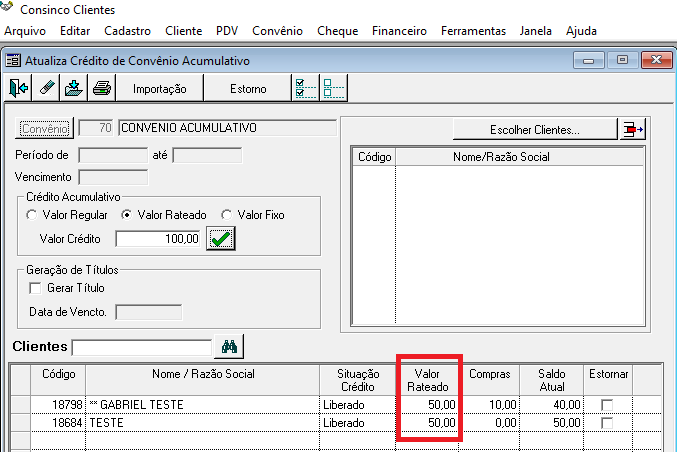Image resolution: width=677 pixels, height=452 pixels.
Task: Click the Data de Vencto. field
Action: pos(149,312)
